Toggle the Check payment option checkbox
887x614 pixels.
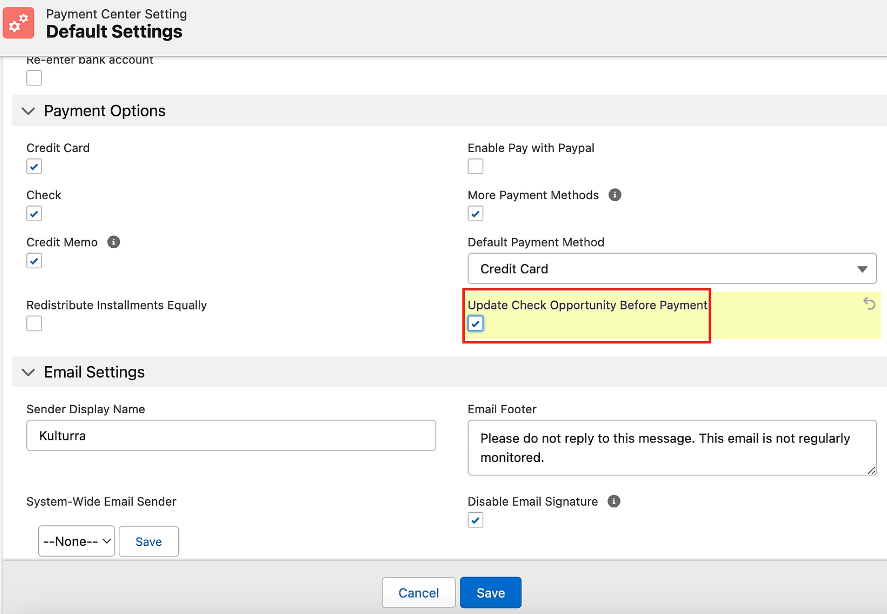[34, 214]
